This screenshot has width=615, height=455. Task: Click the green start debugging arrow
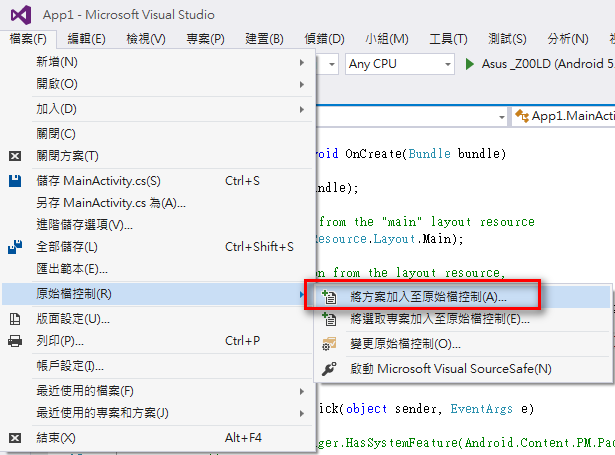(x=471, y=64)
